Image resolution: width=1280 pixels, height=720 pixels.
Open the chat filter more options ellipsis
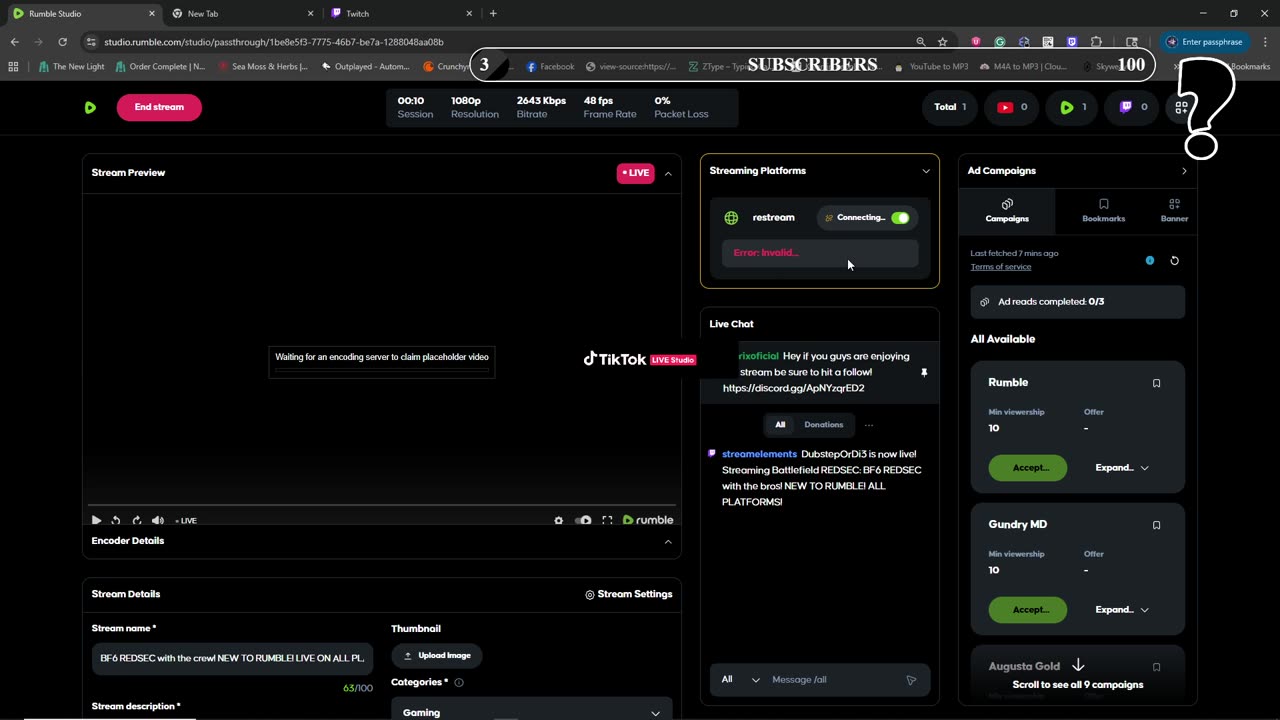tap(869, 425)
